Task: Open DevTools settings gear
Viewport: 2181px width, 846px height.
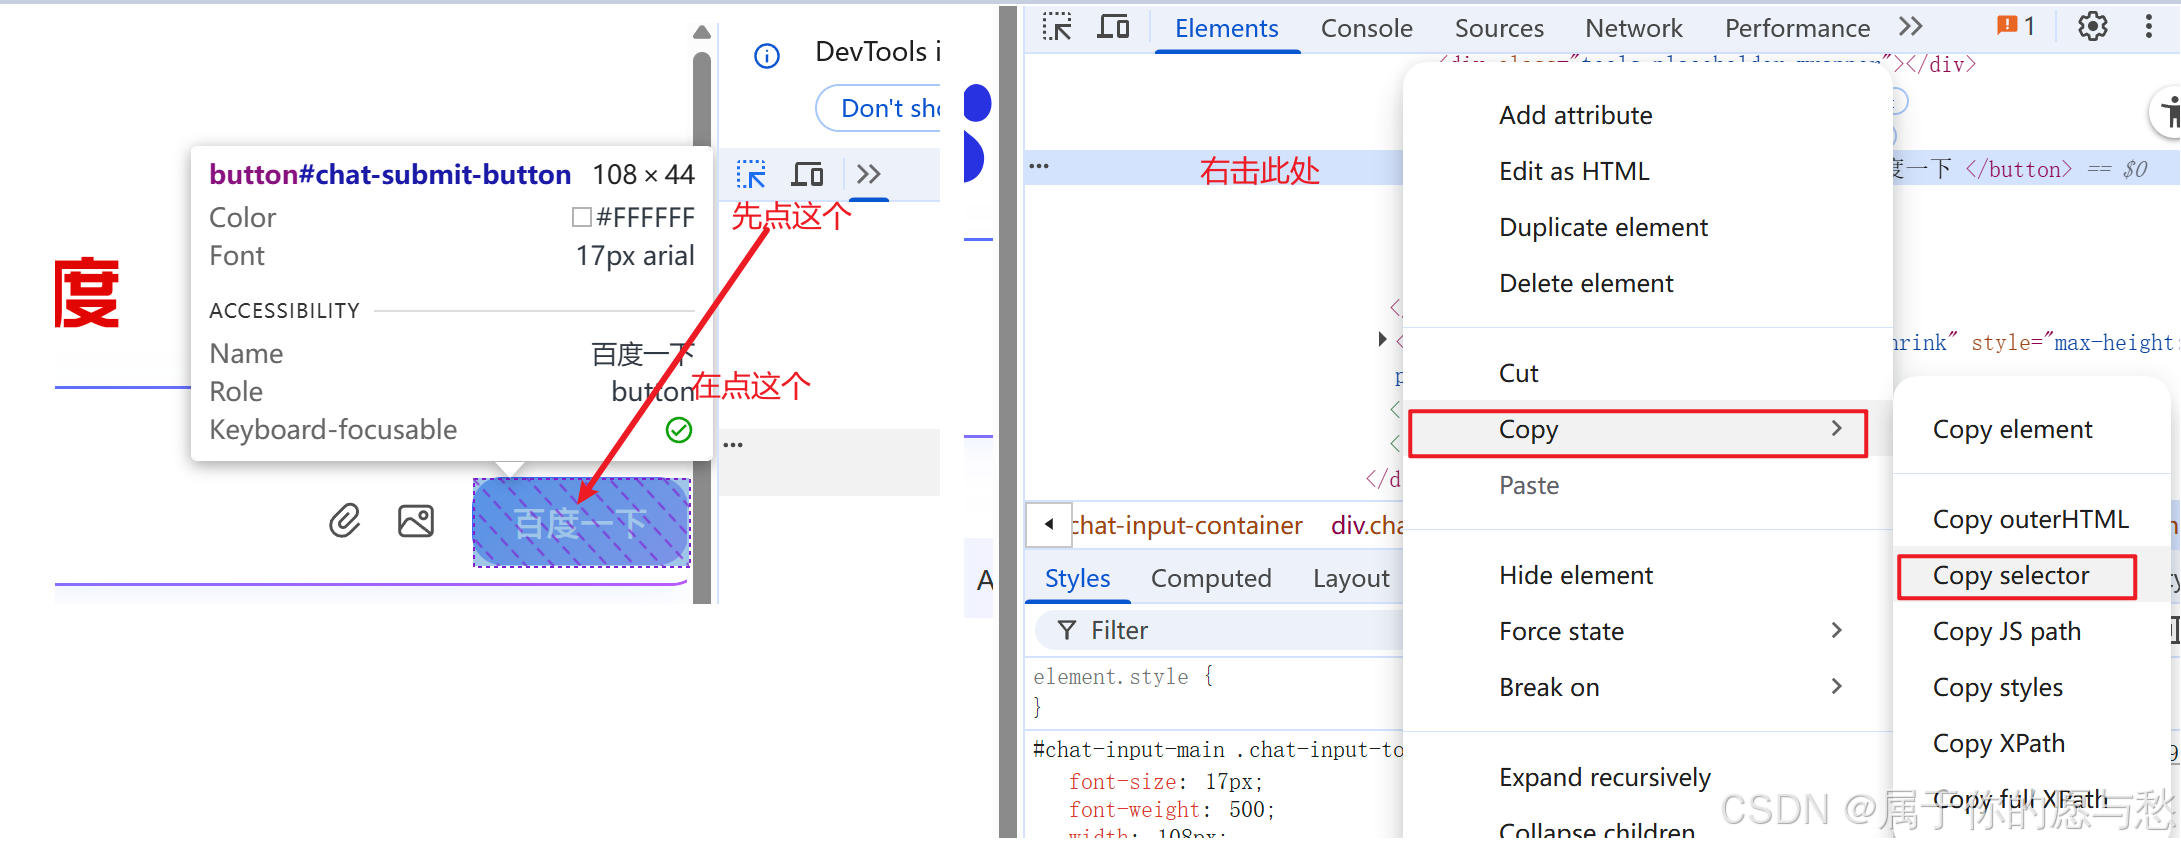Action: 2092,27
